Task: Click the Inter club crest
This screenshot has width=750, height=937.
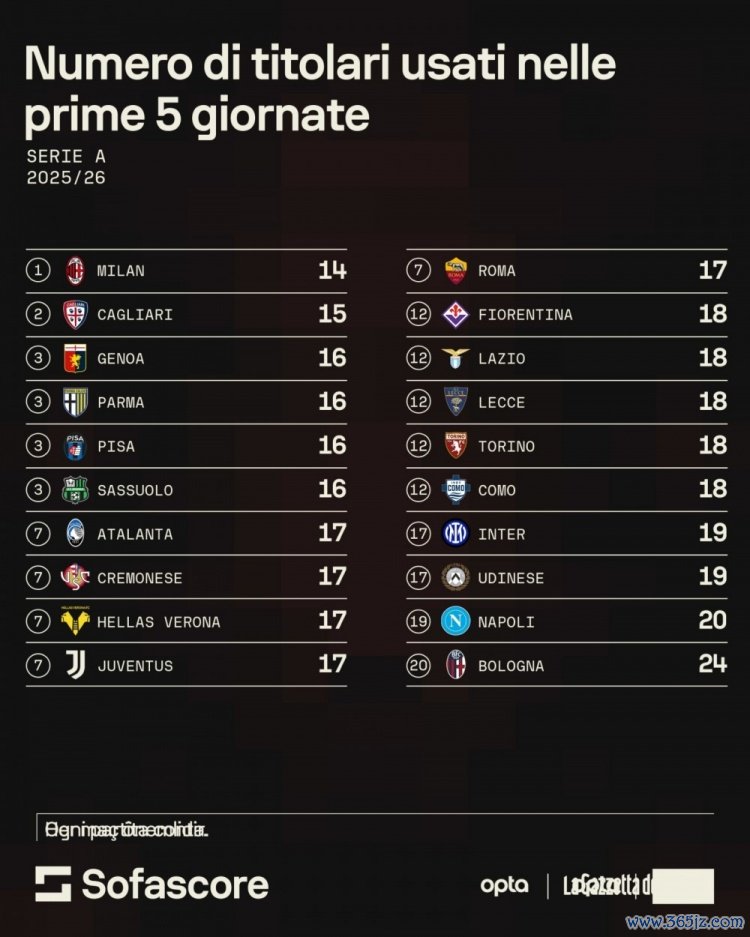Action: point(455,533)
